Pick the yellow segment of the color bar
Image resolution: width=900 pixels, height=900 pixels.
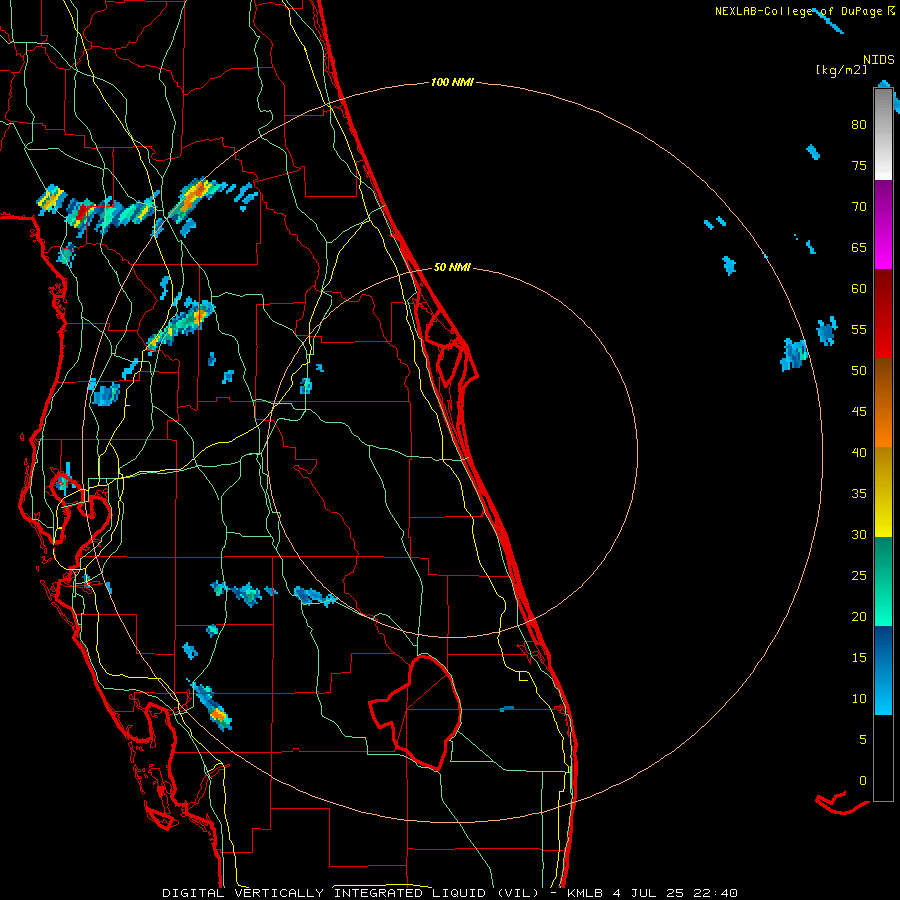coord(883,492)
